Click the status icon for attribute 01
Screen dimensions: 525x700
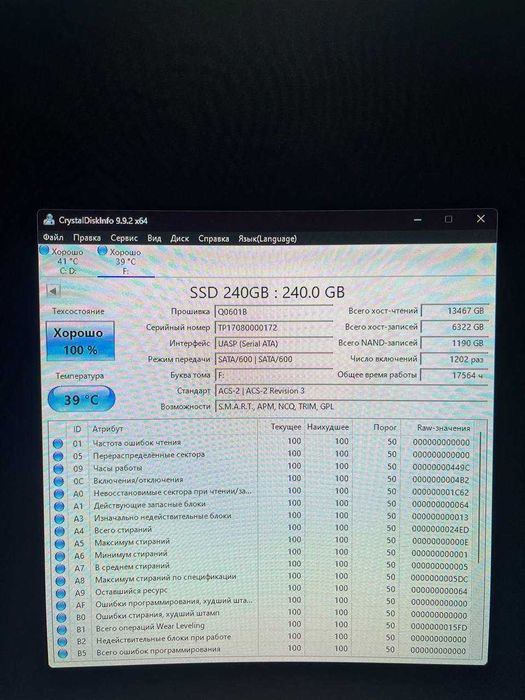pos(58,443)
